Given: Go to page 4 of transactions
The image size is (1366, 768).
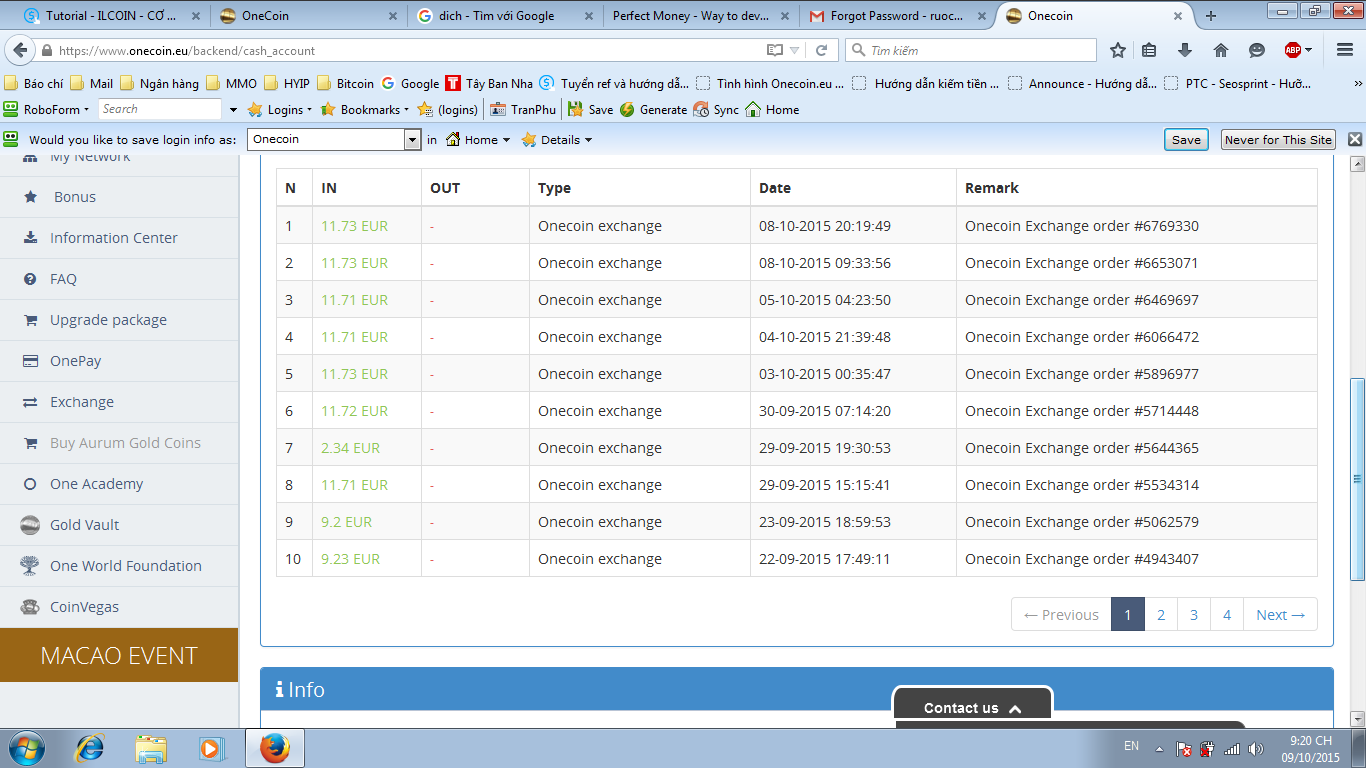Looking at the screenshot, I should 1226,615.
